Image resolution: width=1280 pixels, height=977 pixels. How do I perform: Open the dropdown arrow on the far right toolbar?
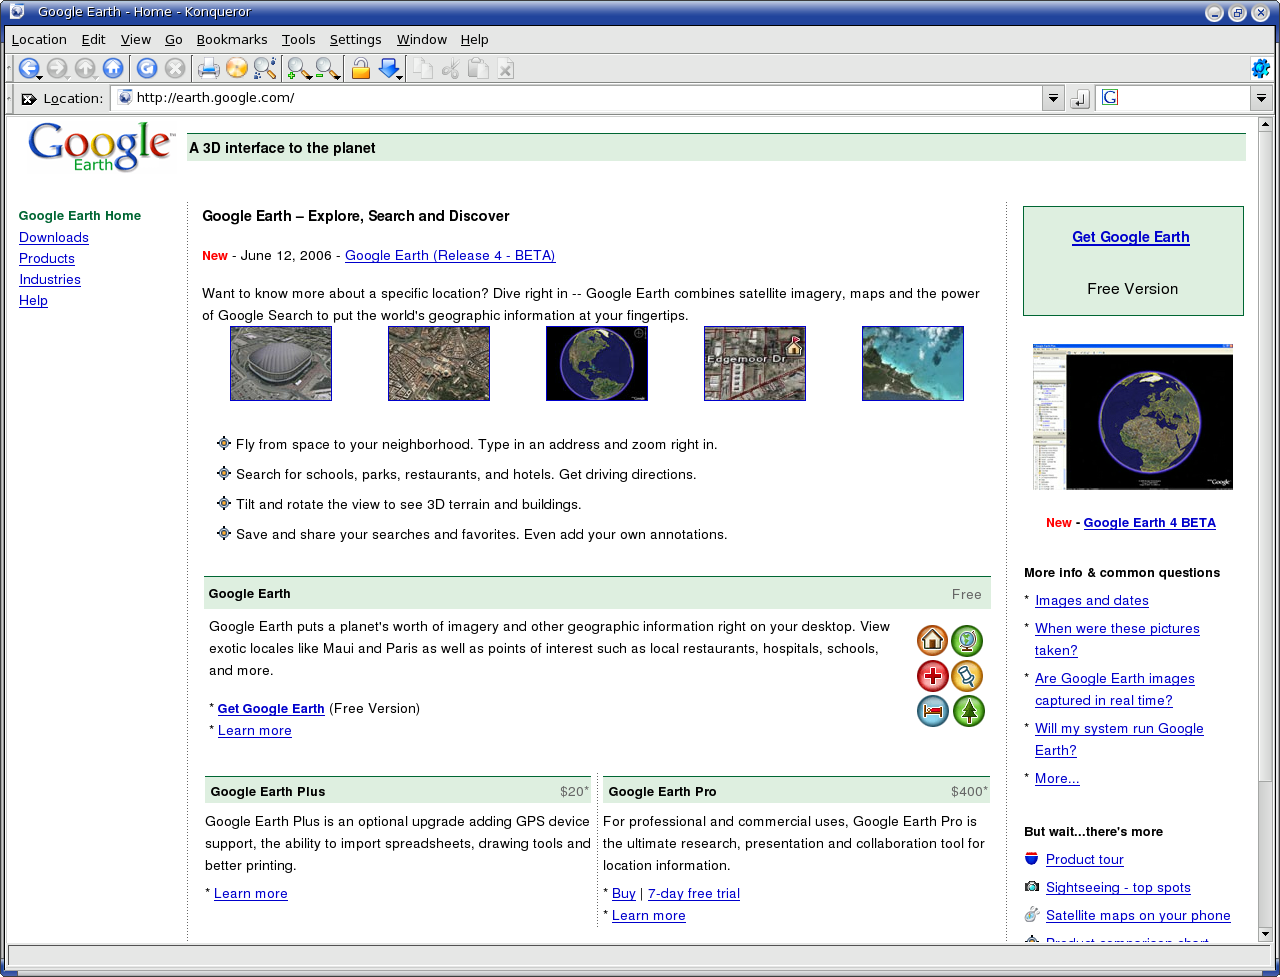coord(1262,97)
